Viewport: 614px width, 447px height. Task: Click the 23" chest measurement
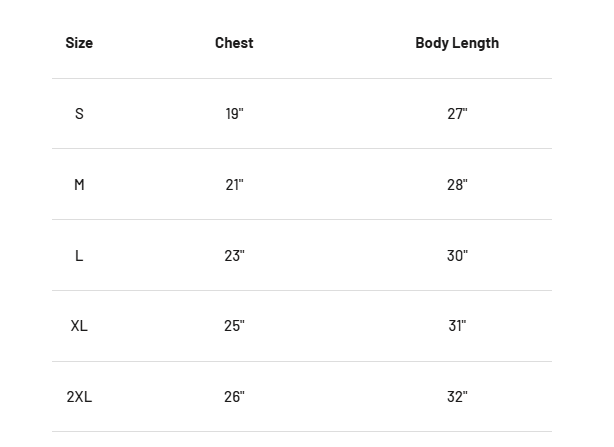click(234, 255)
